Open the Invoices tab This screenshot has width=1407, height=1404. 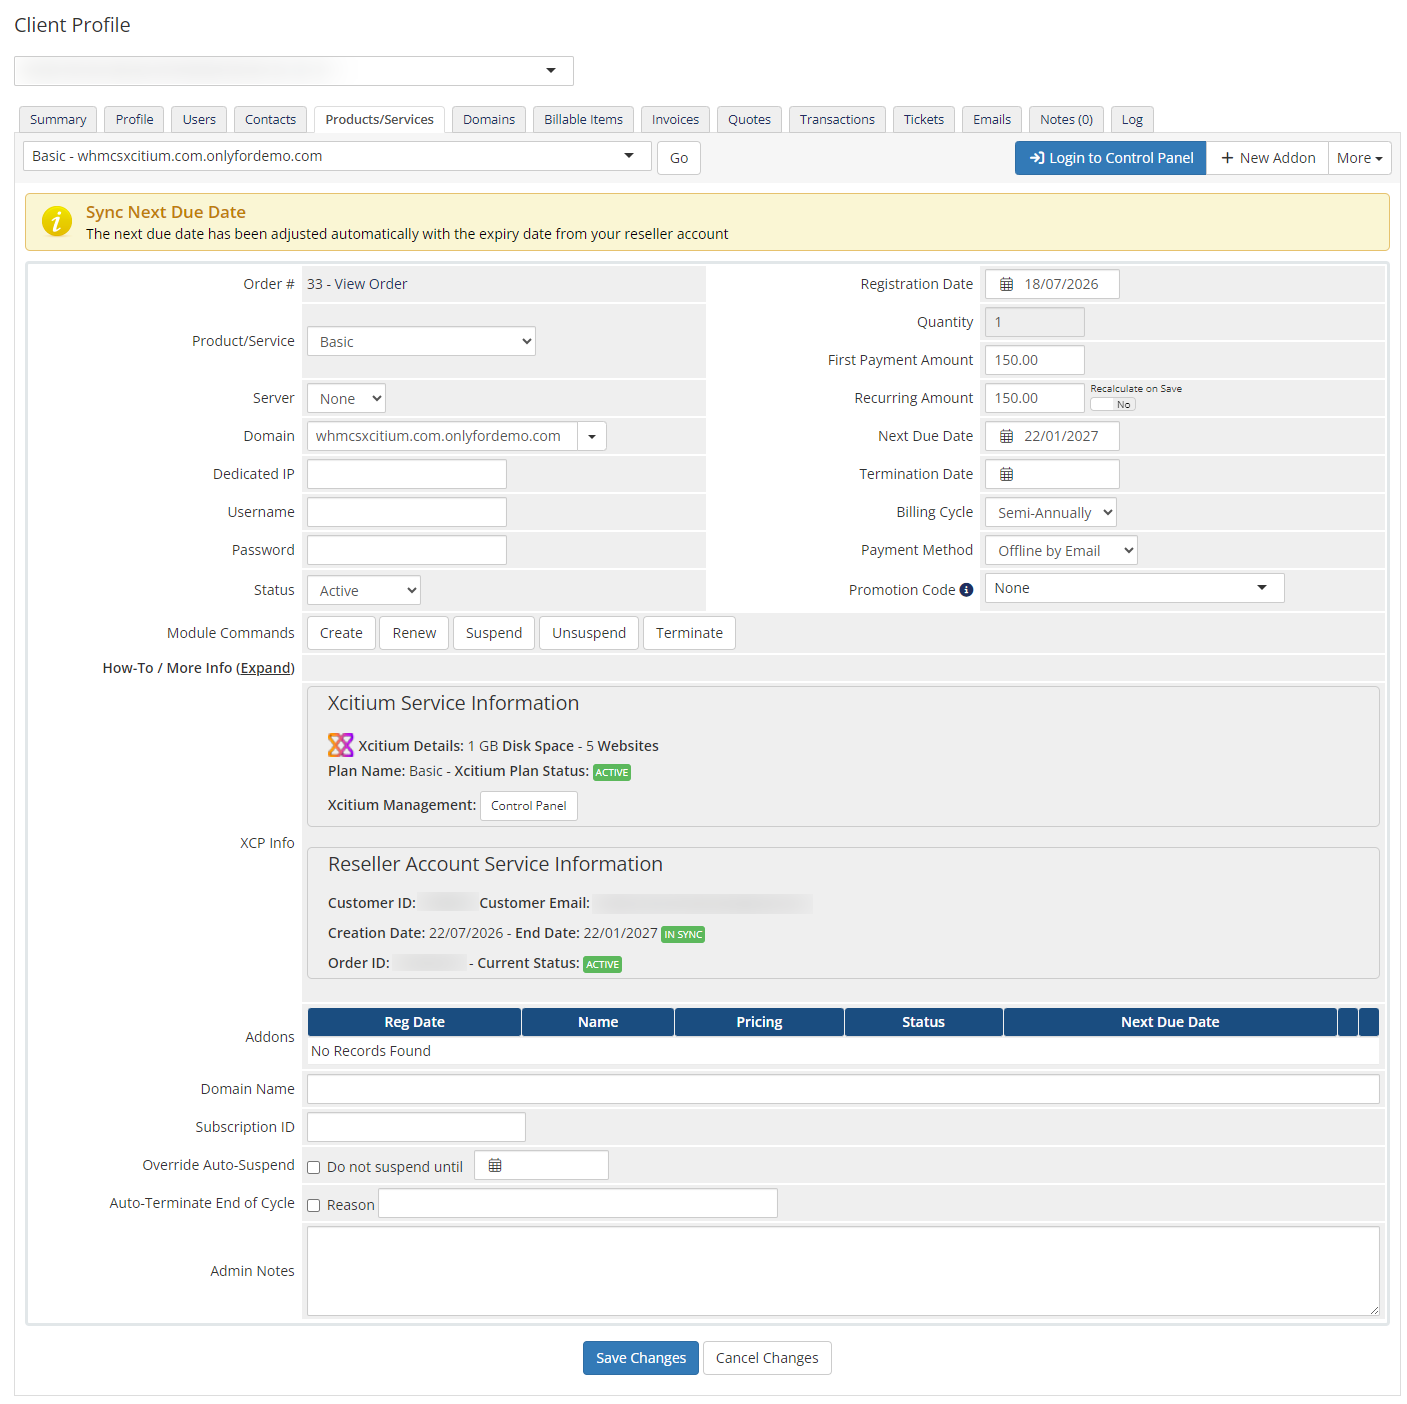click(x=675, y=119)
